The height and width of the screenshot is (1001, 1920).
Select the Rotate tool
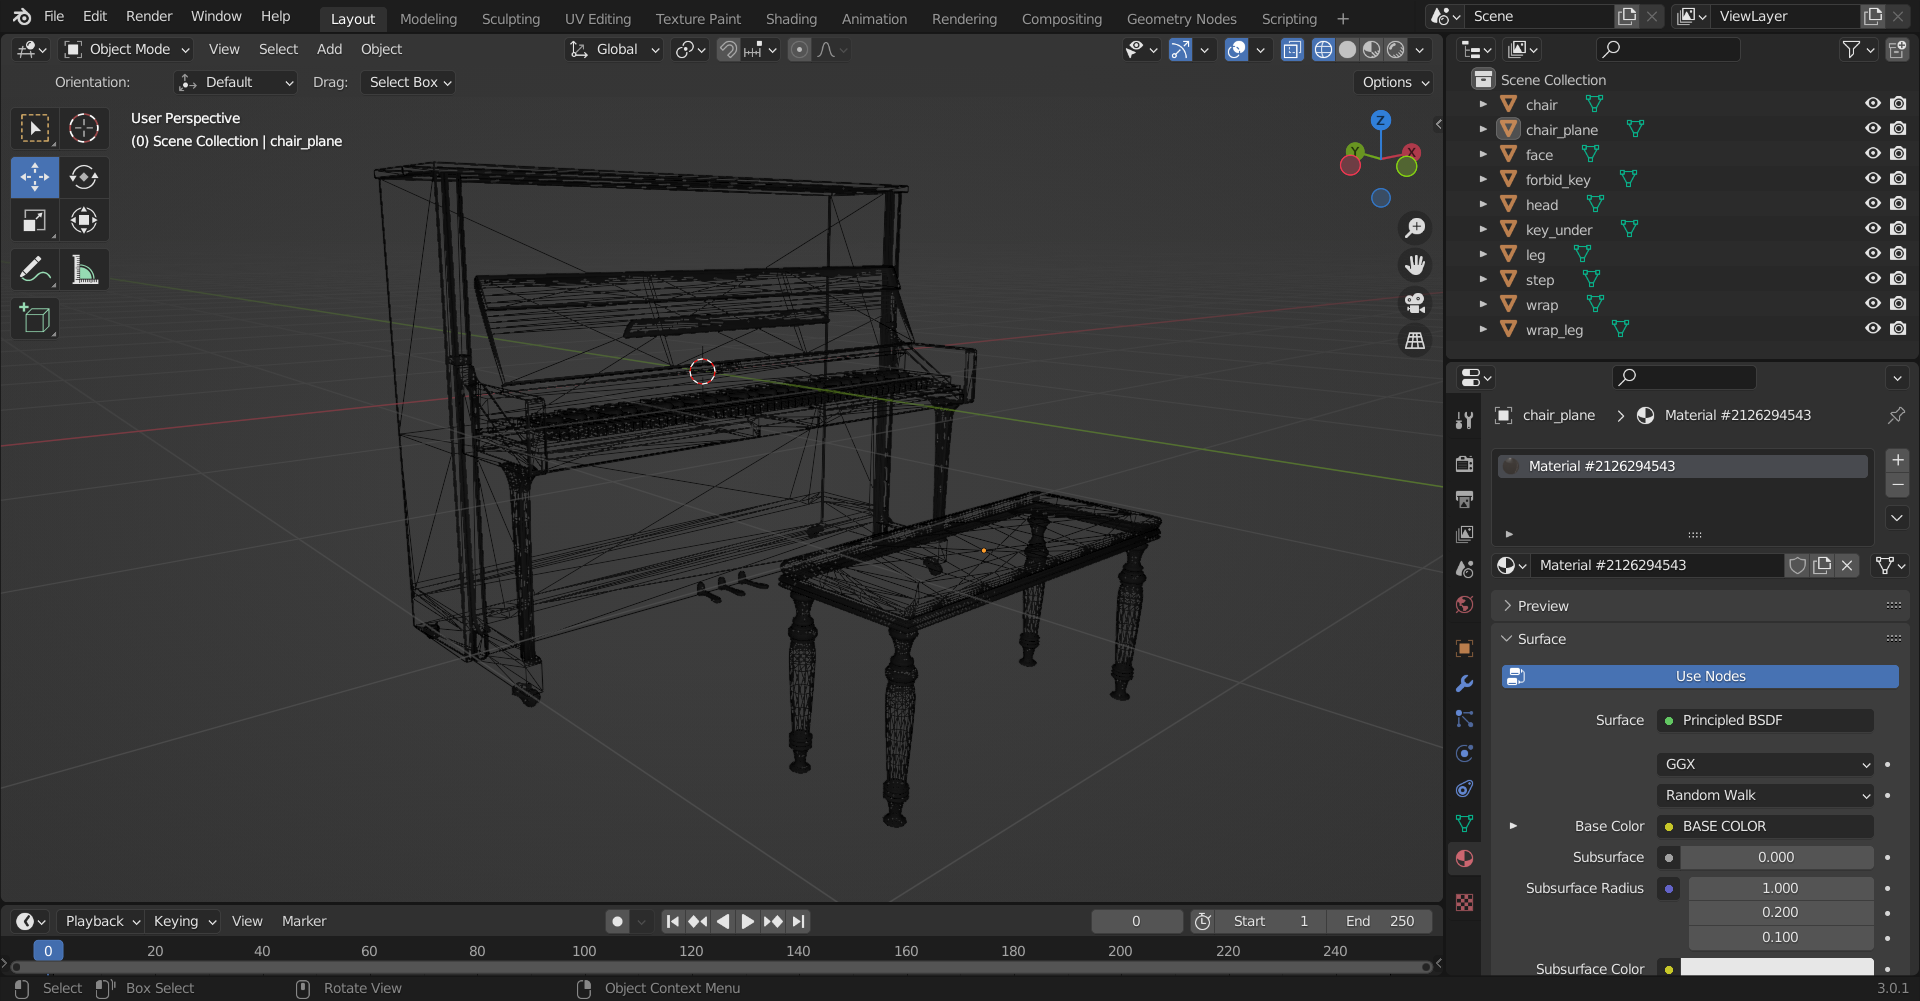(84, 176)
